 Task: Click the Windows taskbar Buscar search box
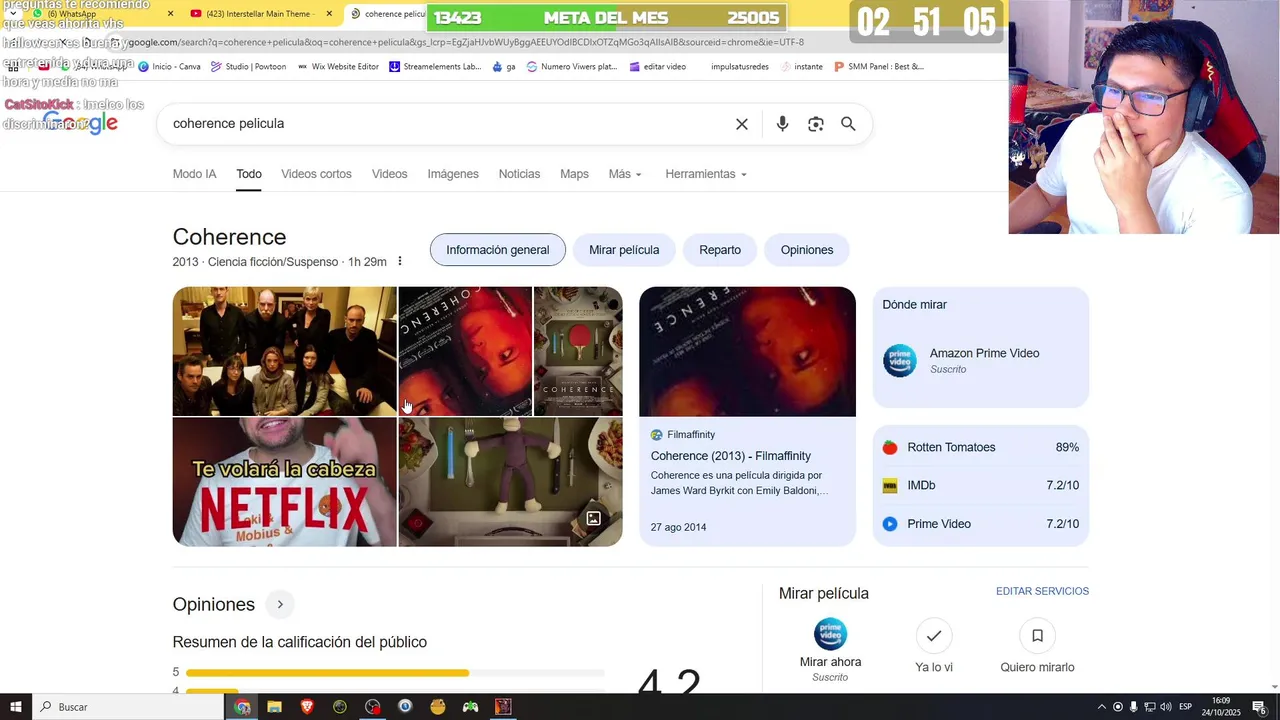coord(128,707)
